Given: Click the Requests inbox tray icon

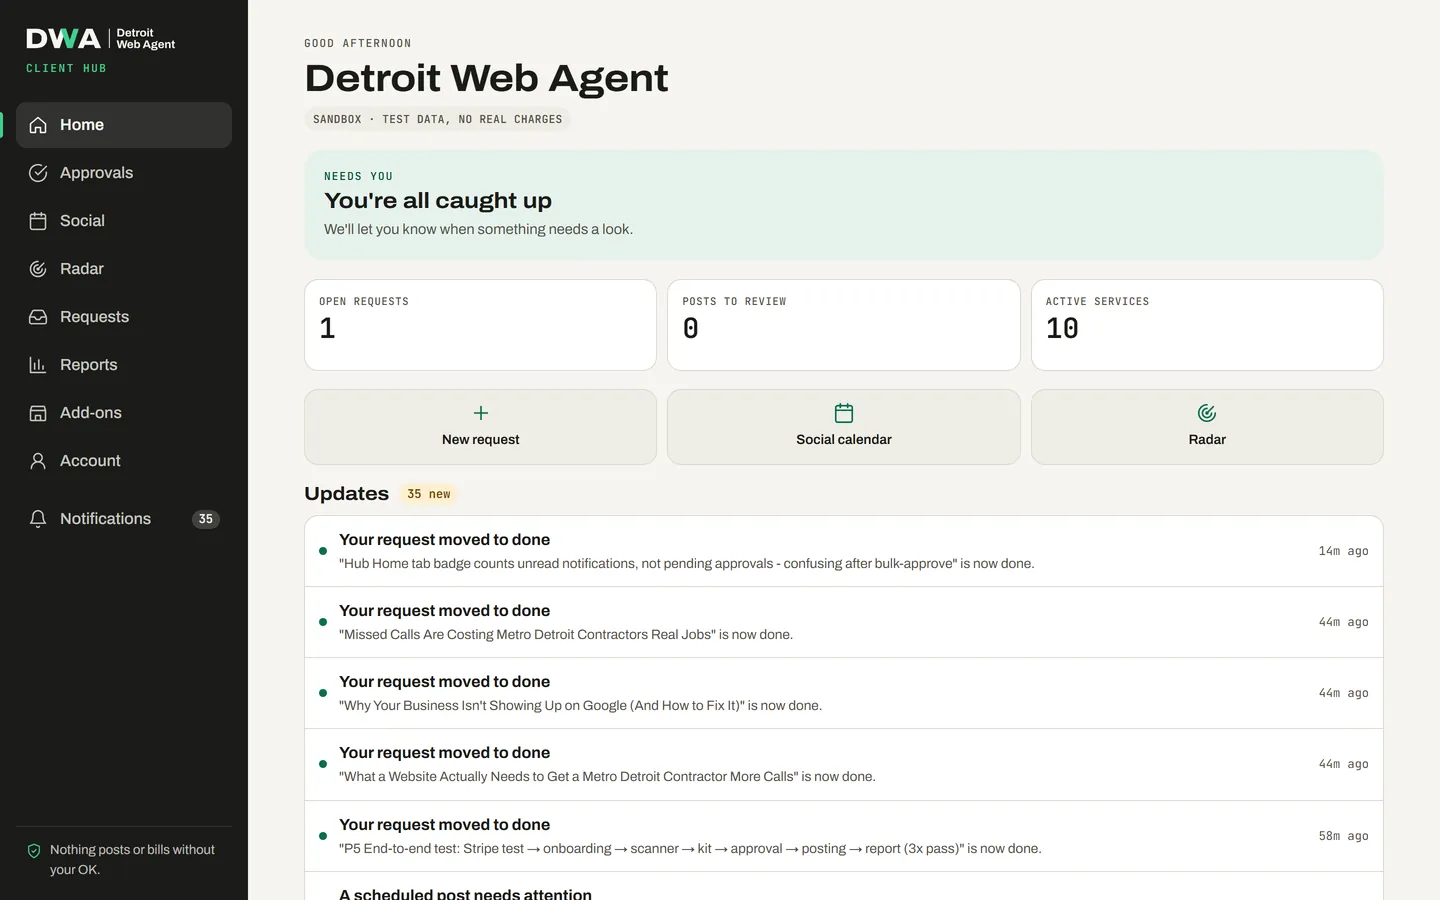Looking at the screenshot, I should (38, 317).
